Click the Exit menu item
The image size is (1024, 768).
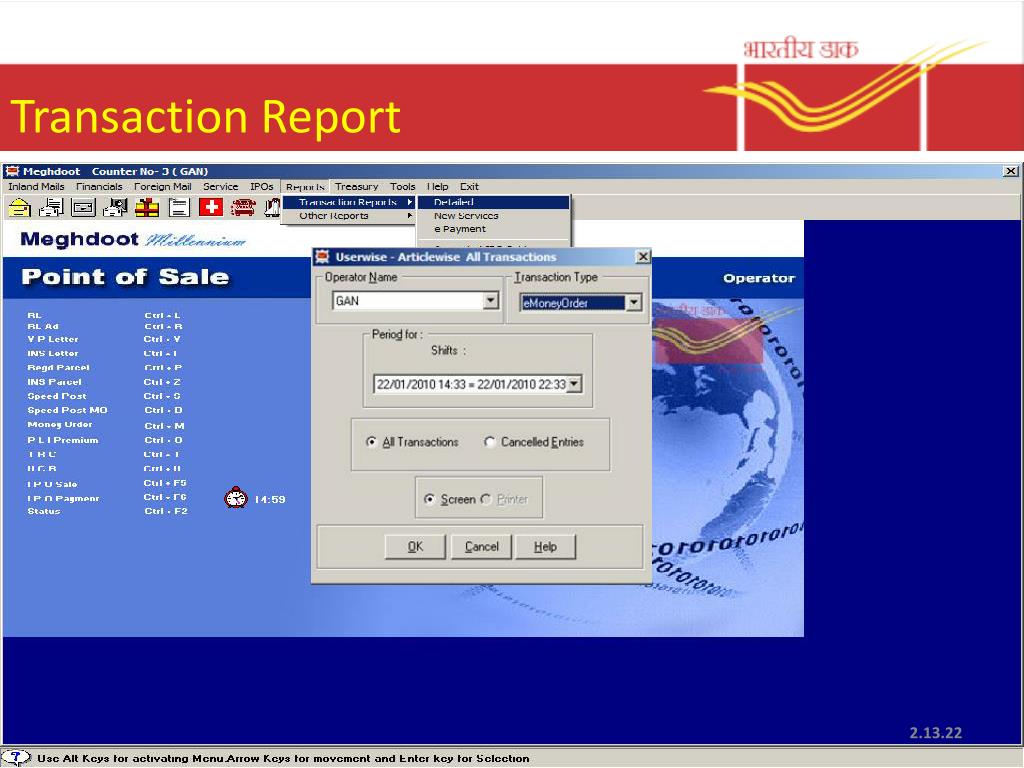click(469, 187)
